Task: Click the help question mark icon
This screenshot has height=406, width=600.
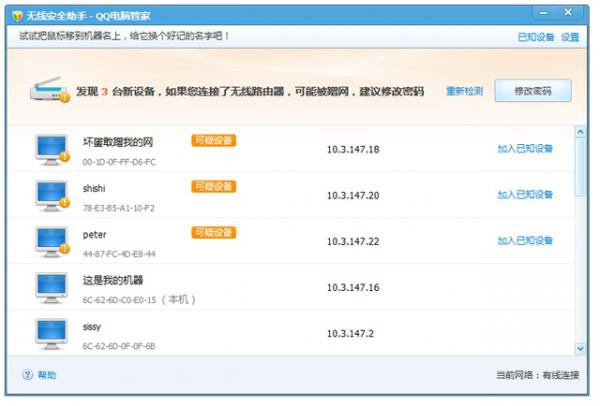Action: 28,375
